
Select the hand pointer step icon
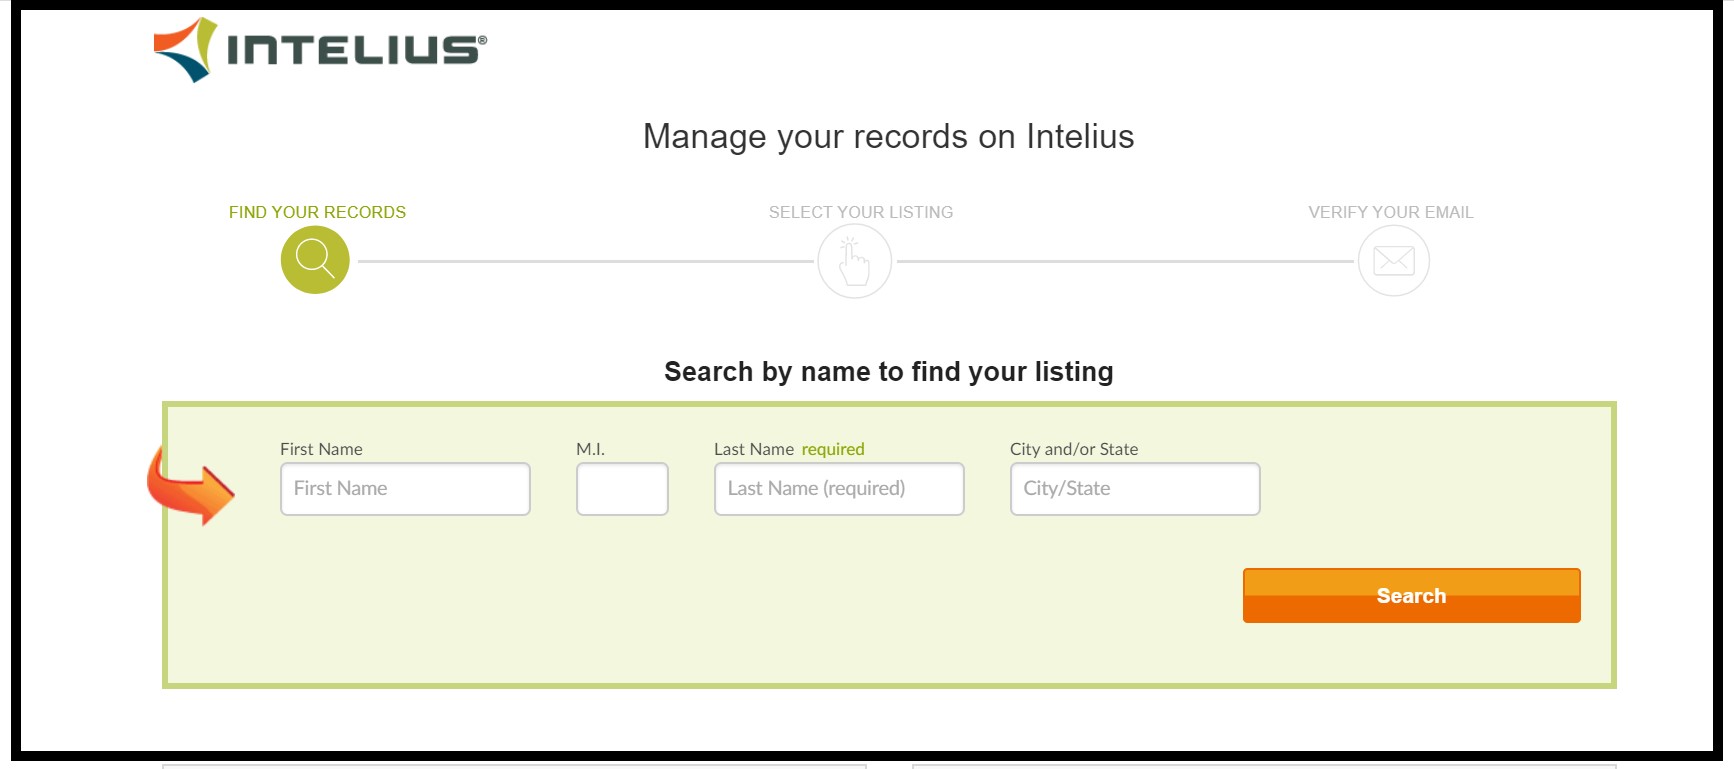point(855,261)
